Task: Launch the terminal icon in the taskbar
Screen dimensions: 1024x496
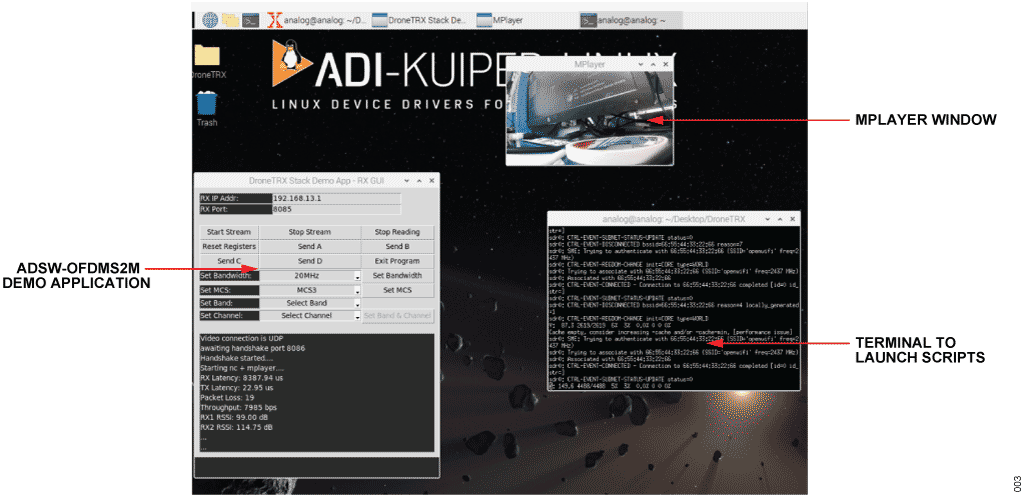Action: click(250, 20)
